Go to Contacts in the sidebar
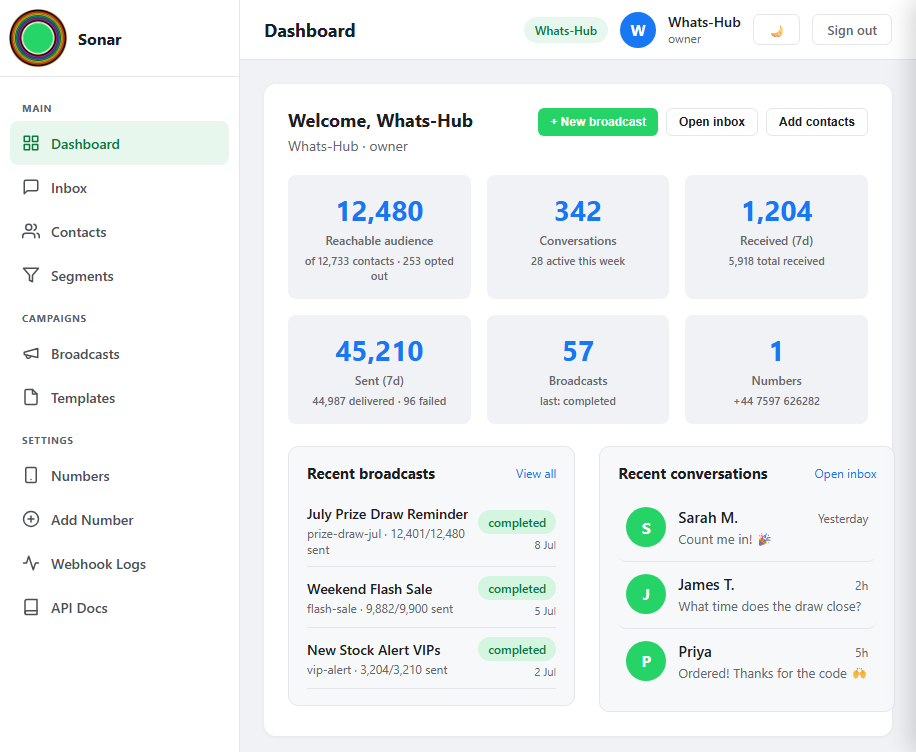 tap(119, 232)
